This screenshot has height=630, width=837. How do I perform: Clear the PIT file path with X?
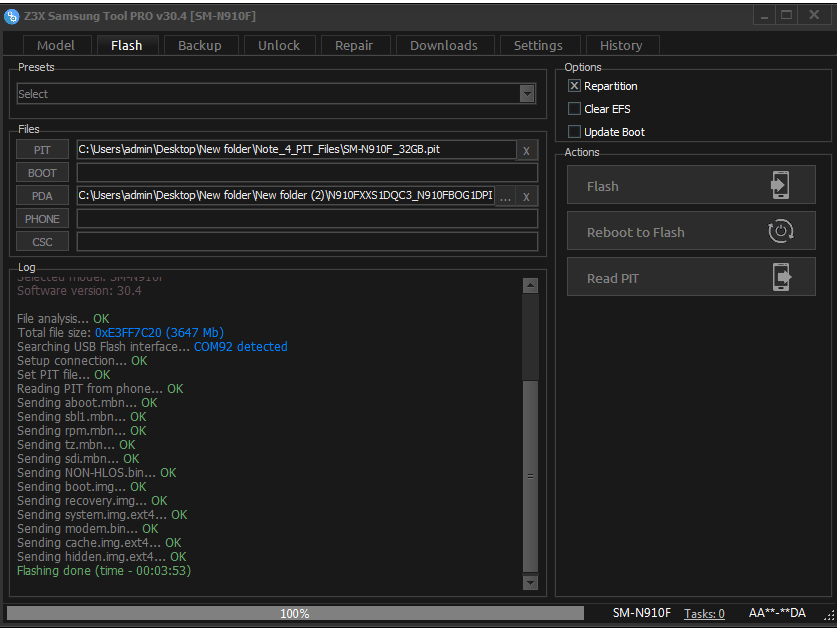pyautogui.click(x=526, y=151)
